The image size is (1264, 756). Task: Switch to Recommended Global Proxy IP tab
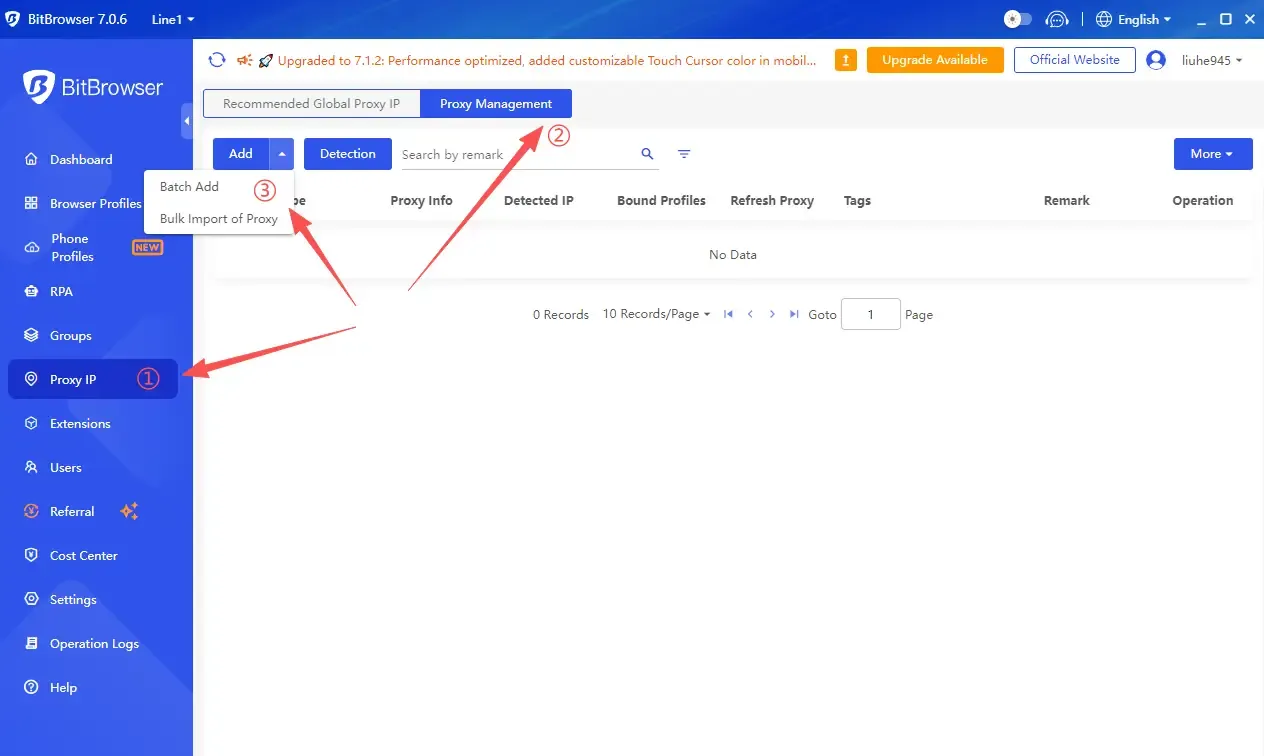[x=311, y=104]
